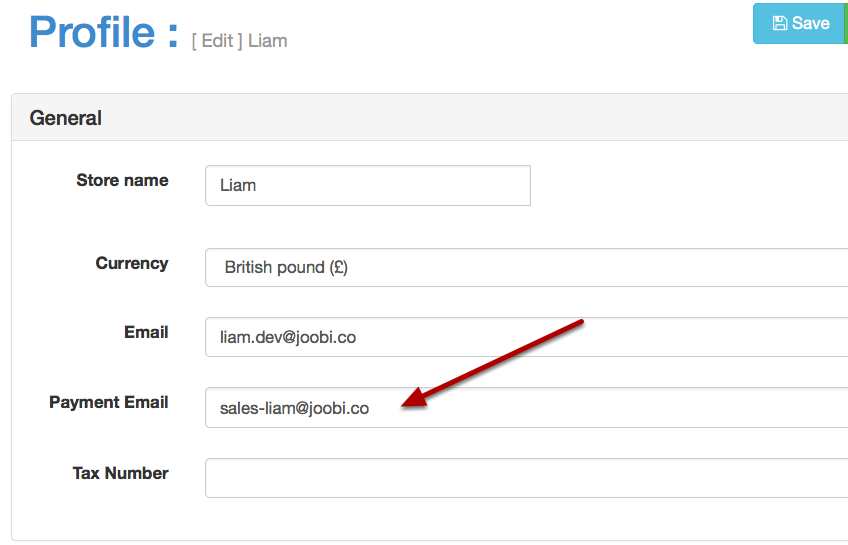This screenshot has height=545, width=848.
Task: Focus the empty Tax Number field
Action: pos(526,478)
